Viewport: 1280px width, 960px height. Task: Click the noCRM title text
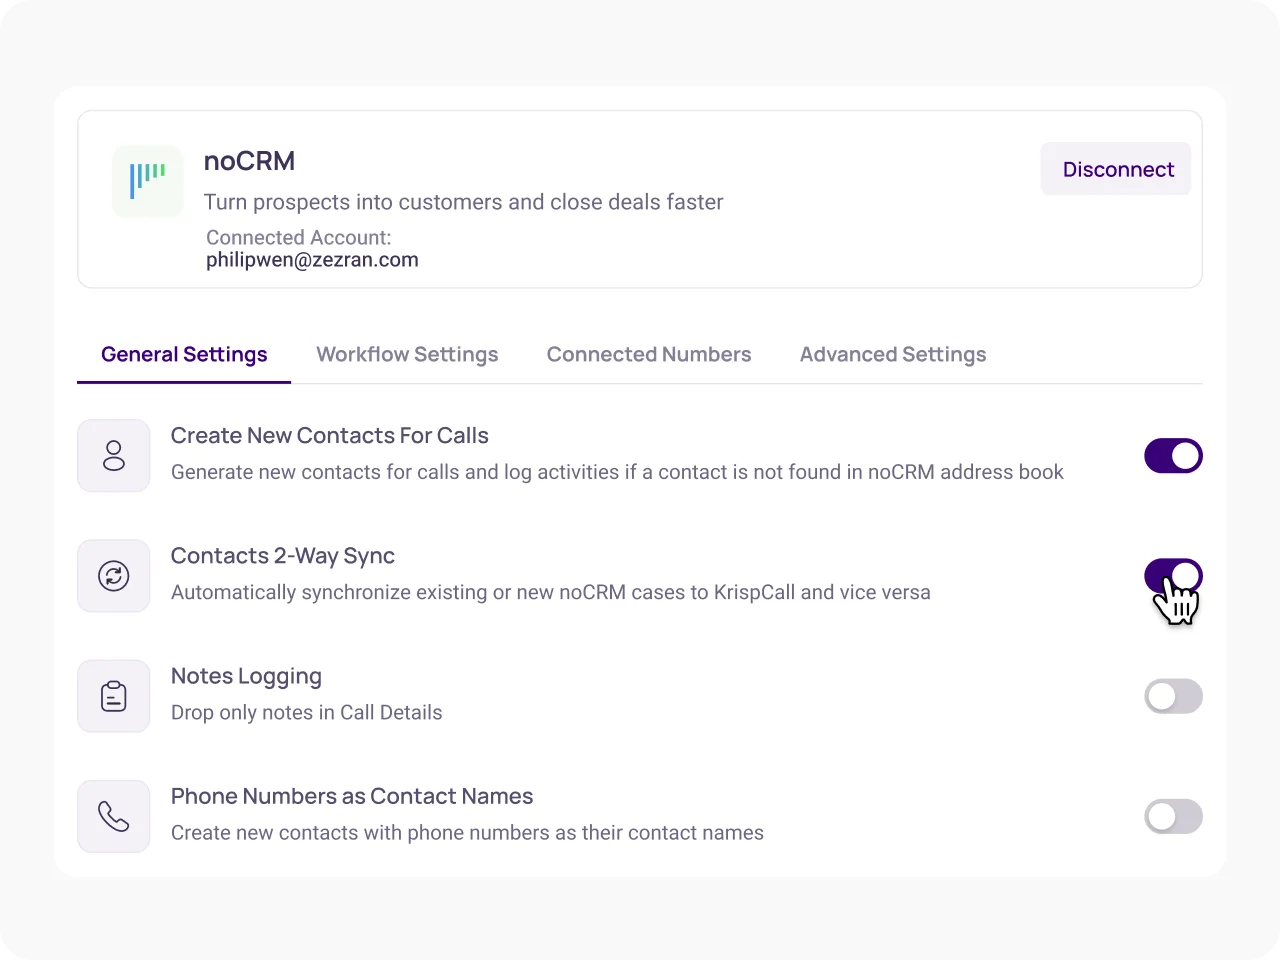249,161
